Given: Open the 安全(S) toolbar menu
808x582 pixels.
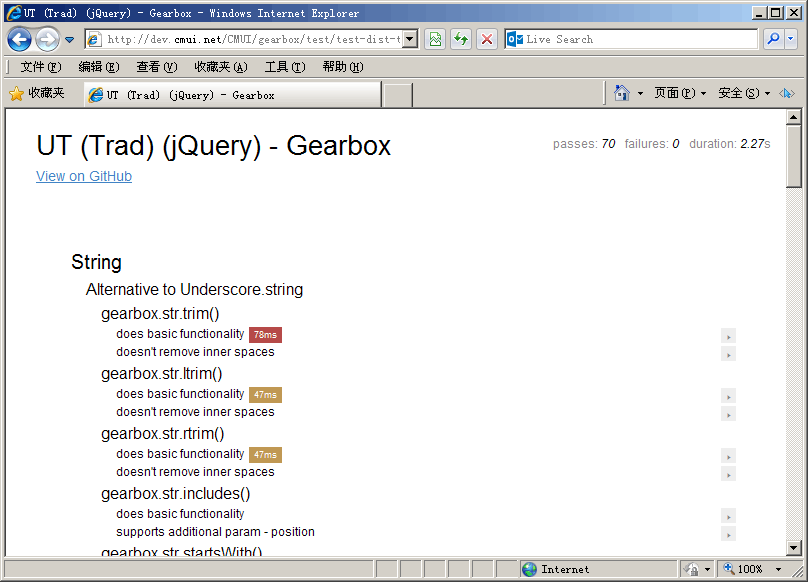Looking at the screenshot, I should 744,93.
